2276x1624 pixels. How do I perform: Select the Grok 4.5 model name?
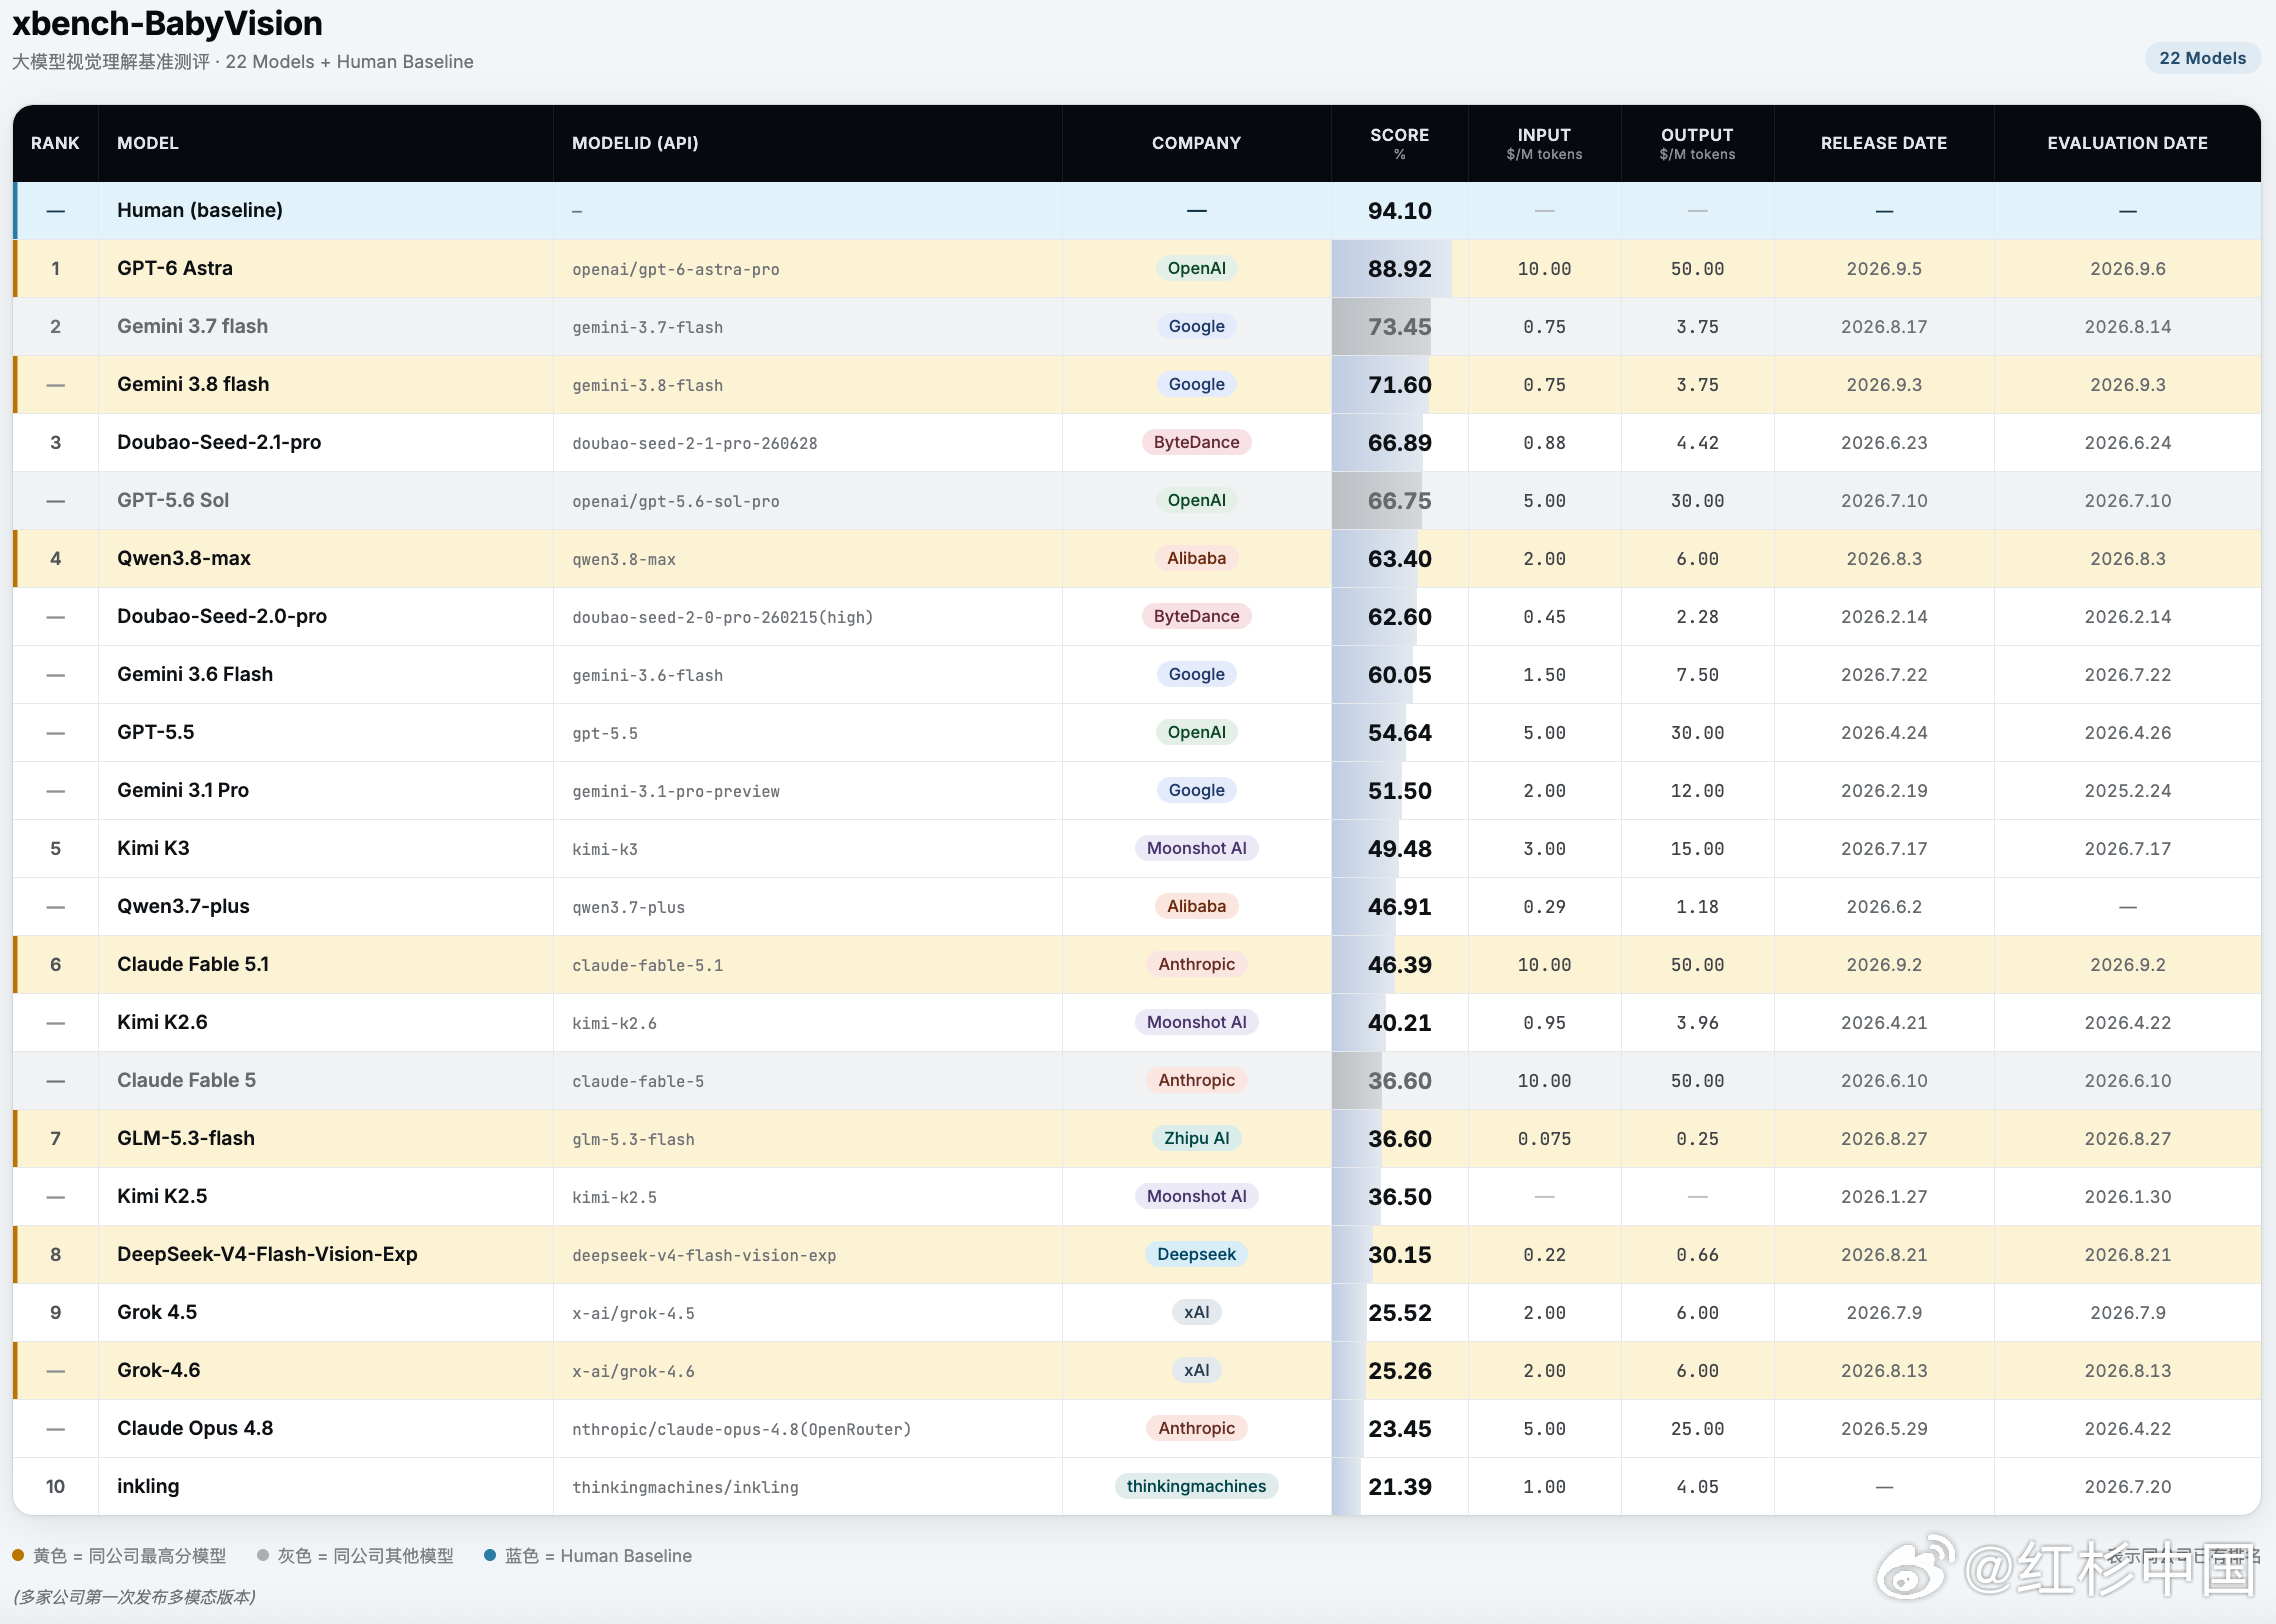[157, 1312]
